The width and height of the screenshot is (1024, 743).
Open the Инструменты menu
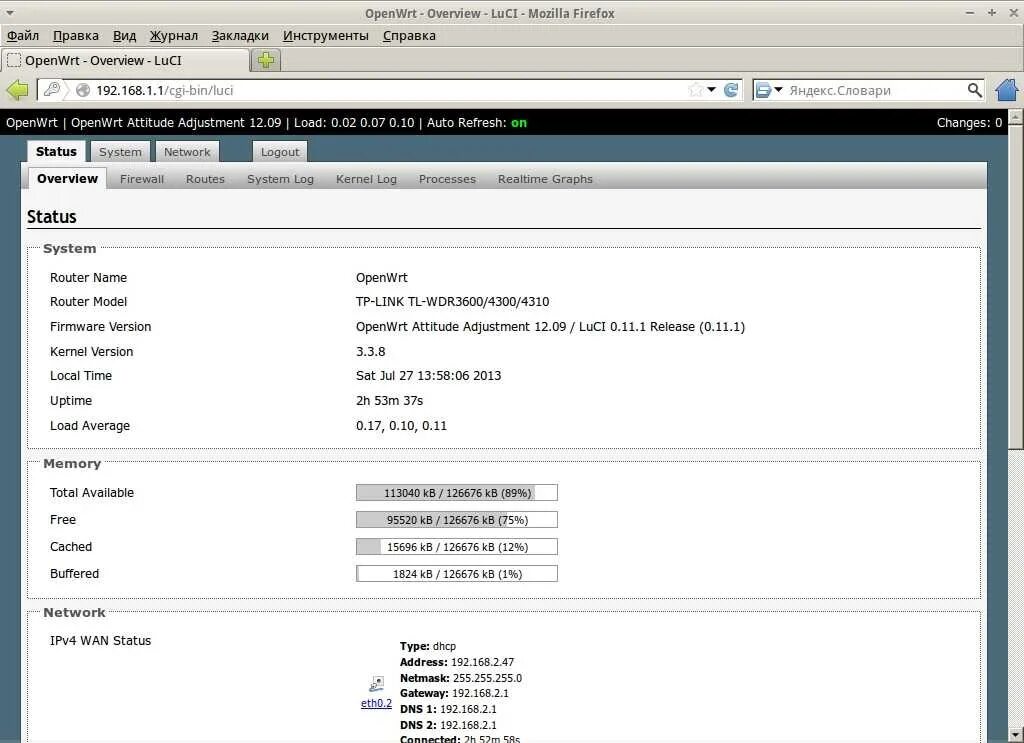tap(325, 36)
